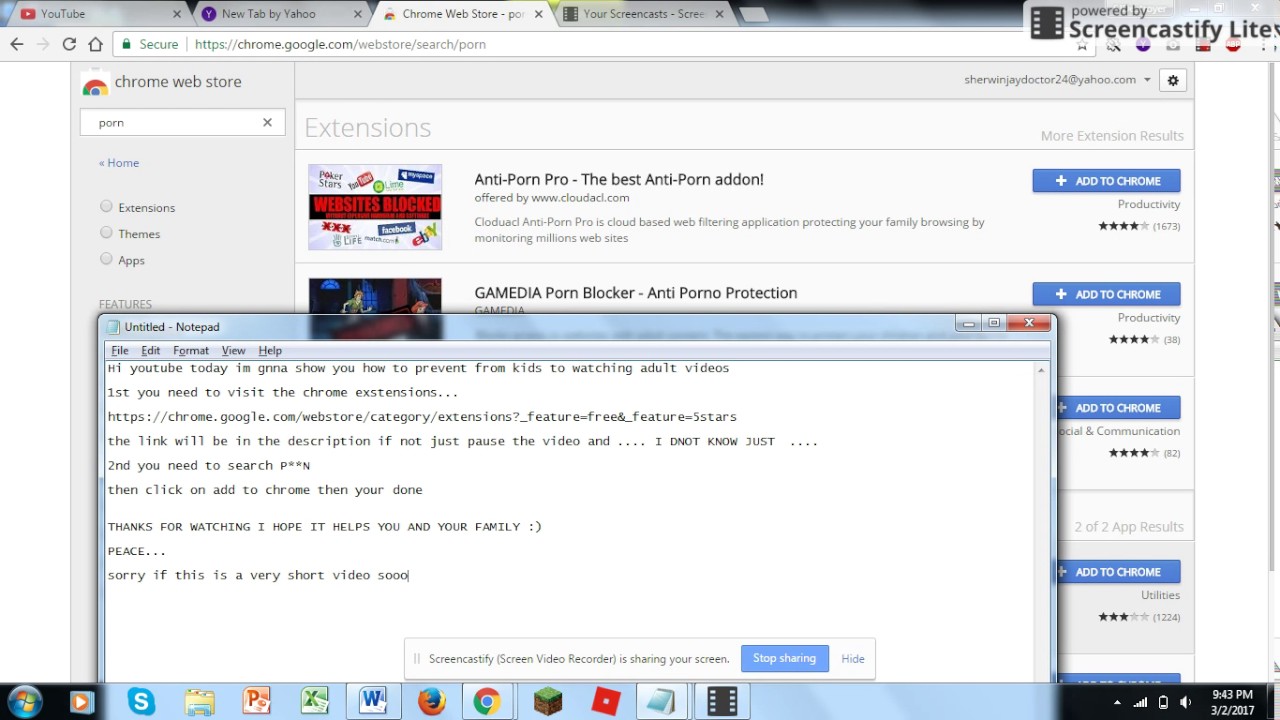Select the Extensions radio filter

pos(106,207)
